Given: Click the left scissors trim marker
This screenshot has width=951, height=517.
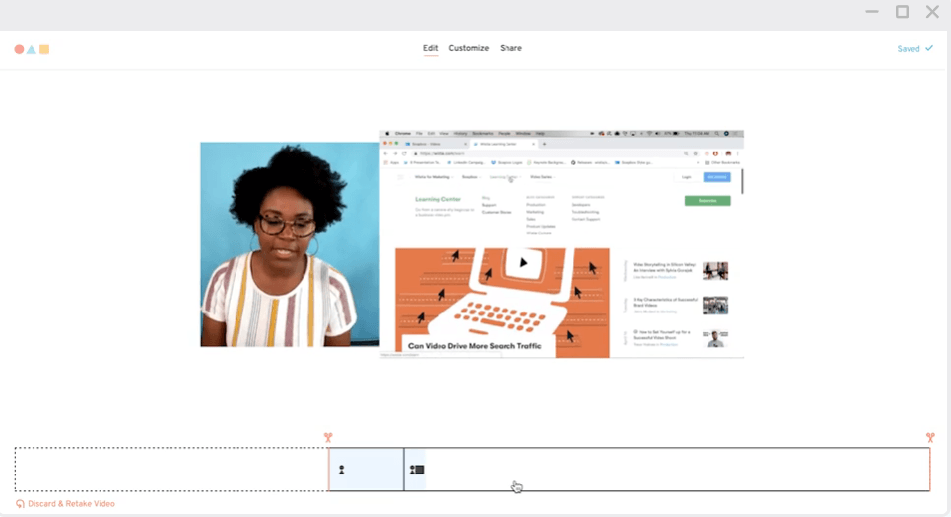Looking at the screenshot, I should click(328, 438).
